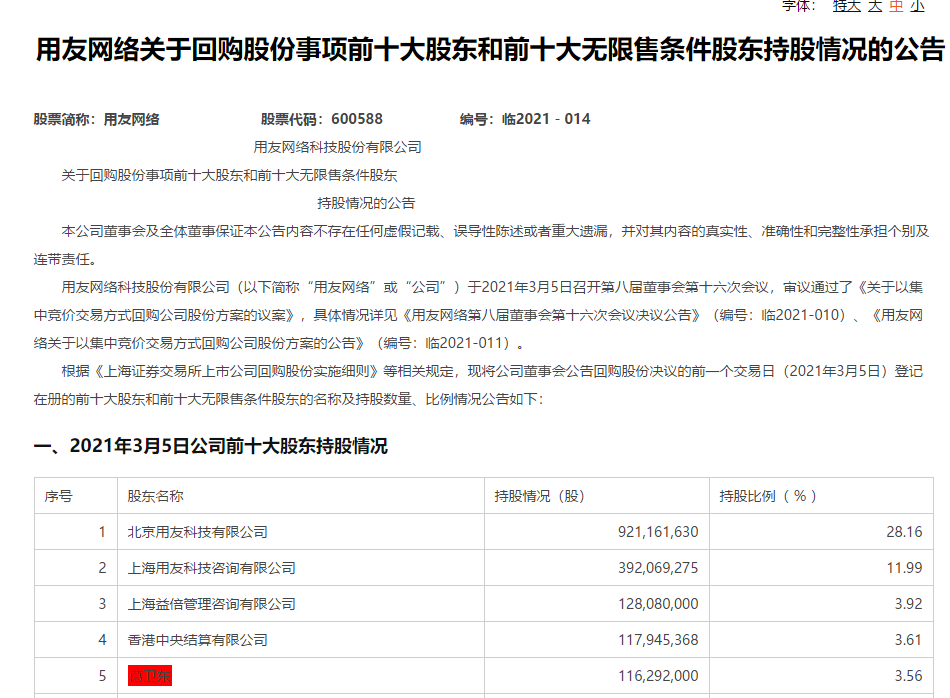Image resolution: width=950 pixels, height=698 pixels.
Task: Click 用友网络科技股份有限公司 company line
Action: (x=337, y=147)
